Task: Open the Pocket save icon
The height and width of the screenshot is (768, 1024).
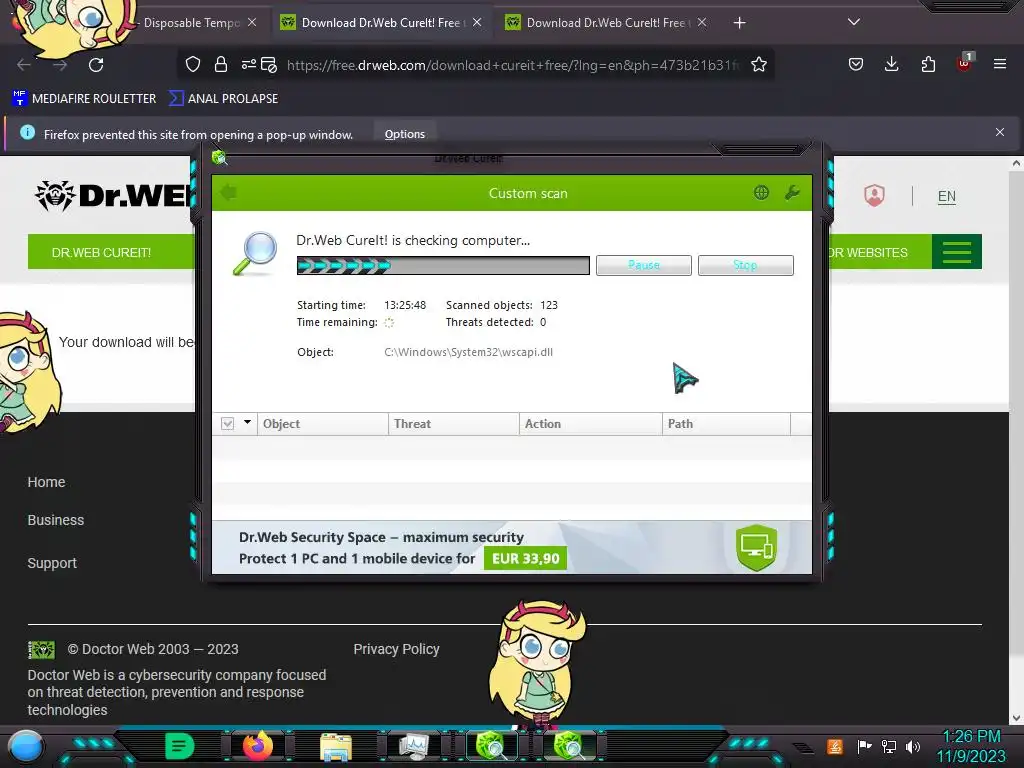Action: click(x=856, y=64)
